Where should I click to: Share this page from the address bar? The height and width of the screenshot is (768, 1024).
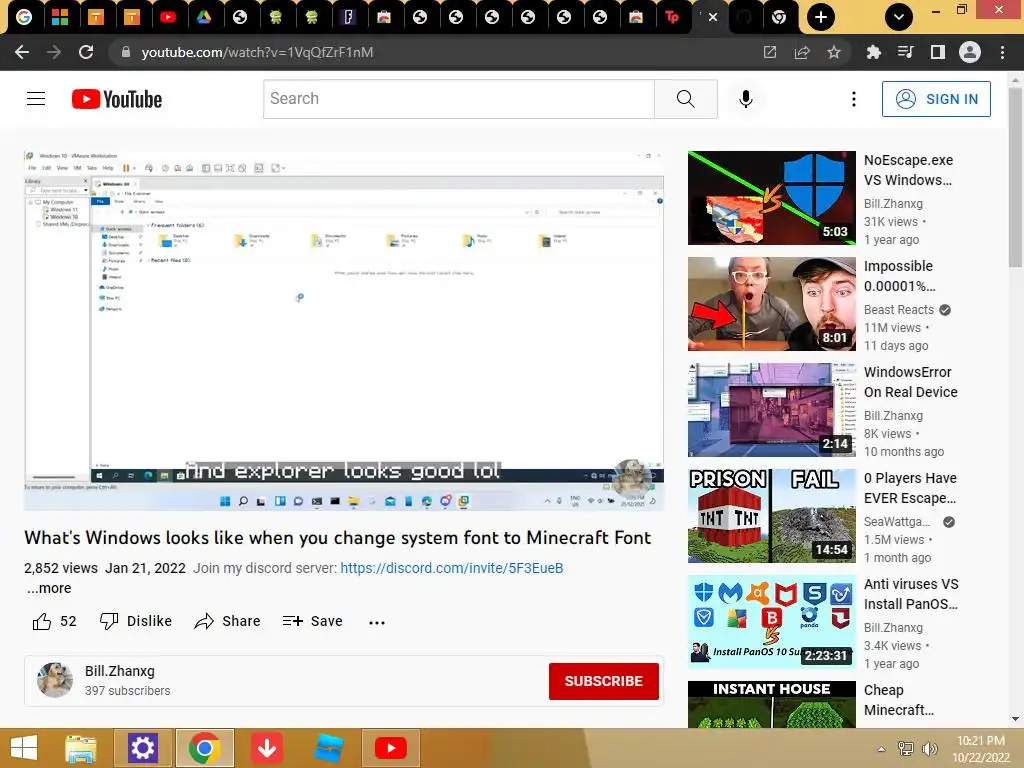pyautogui.click(x=802, y=52)
